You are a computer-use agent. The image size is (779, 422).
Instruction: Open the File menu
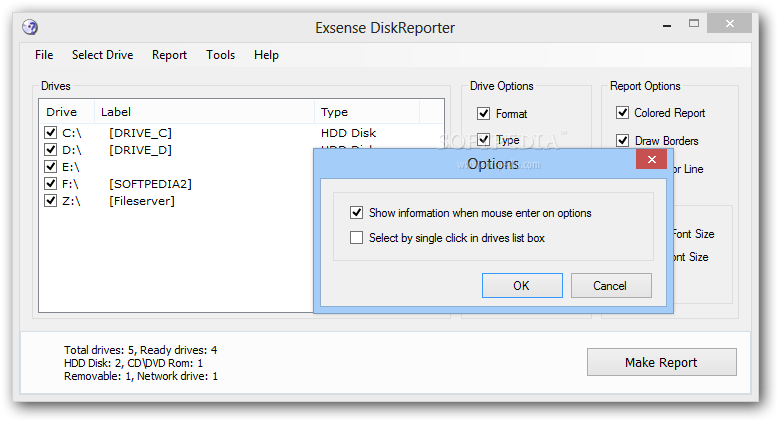pyautogui.click(x=44, y=55)
